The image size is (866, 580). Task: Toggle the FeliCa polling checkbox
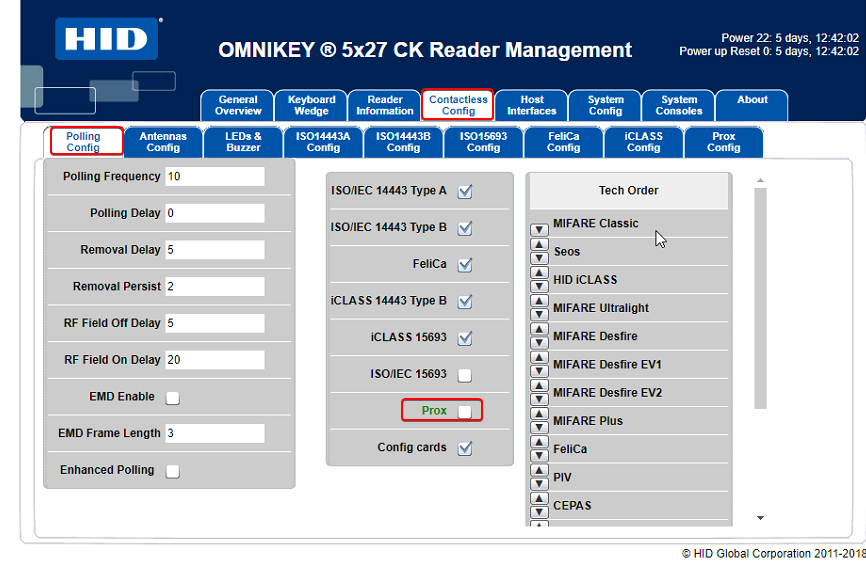465,265
